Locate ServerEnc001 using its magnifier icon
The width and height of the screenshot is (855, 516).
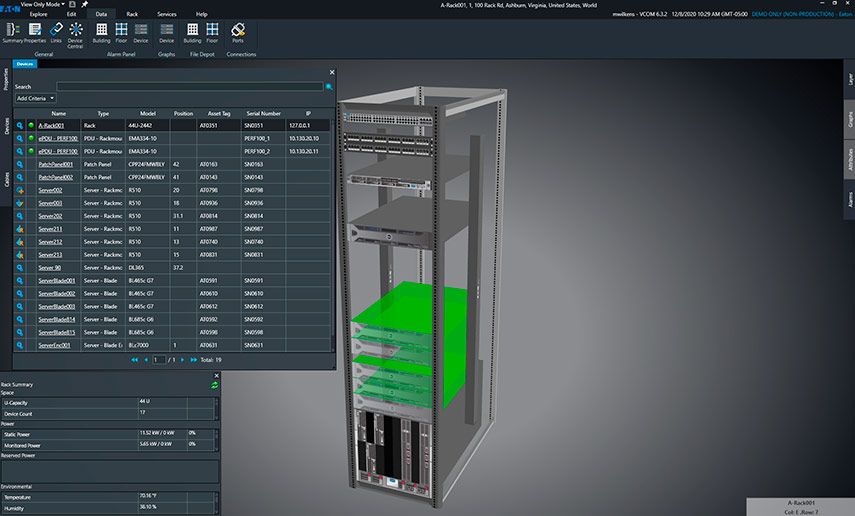[x=20, y=345]
